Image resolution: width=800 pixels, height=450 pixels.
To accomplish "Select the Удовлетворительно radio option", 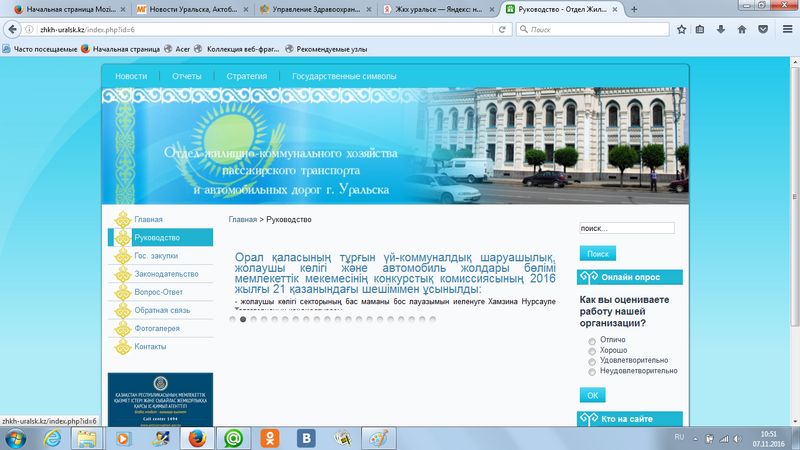I will [592, 362].
